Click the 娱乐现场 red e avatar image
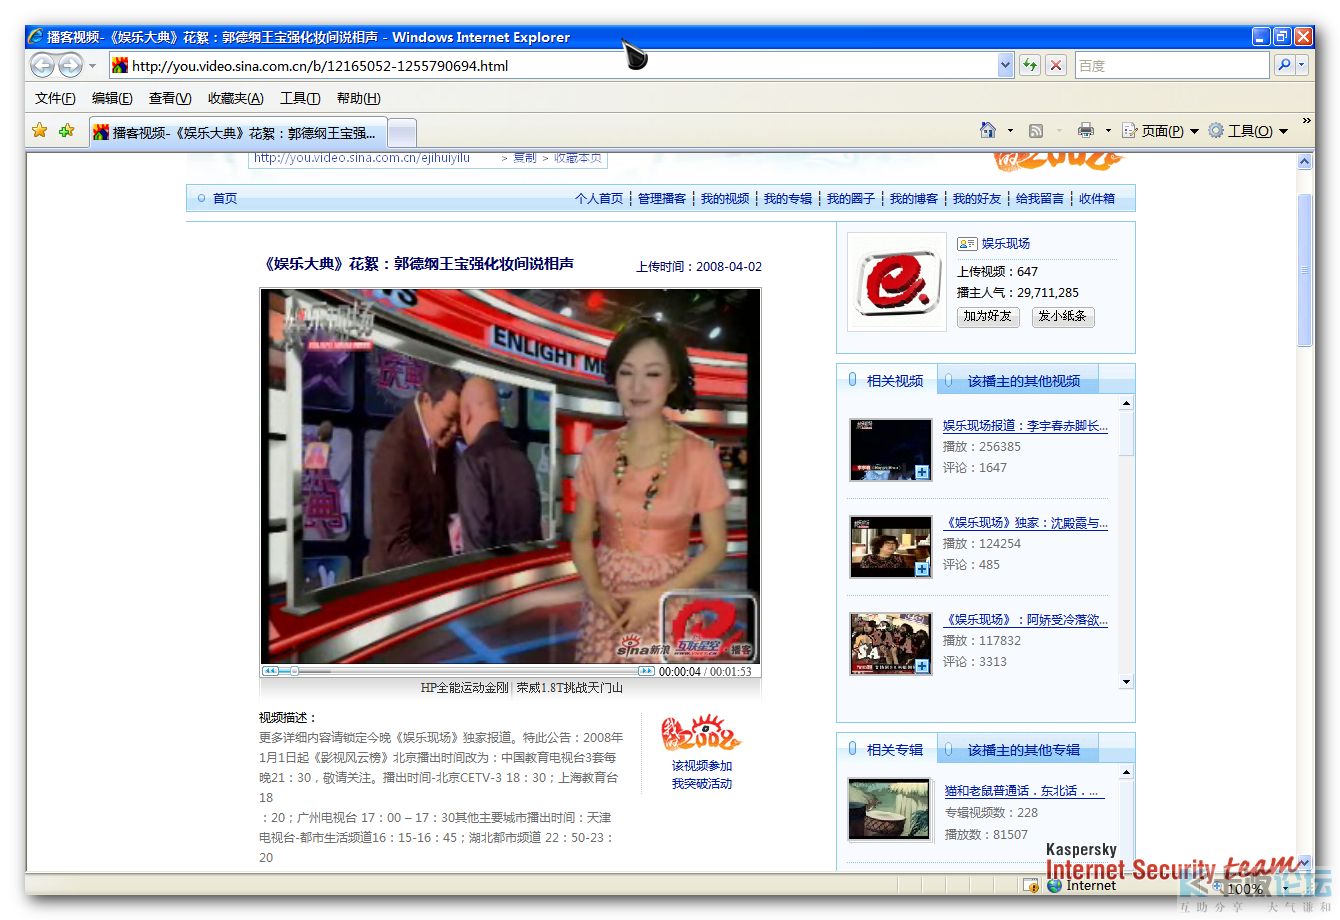Viewport: 1340px width, 920px height. [x=897, y=282]
